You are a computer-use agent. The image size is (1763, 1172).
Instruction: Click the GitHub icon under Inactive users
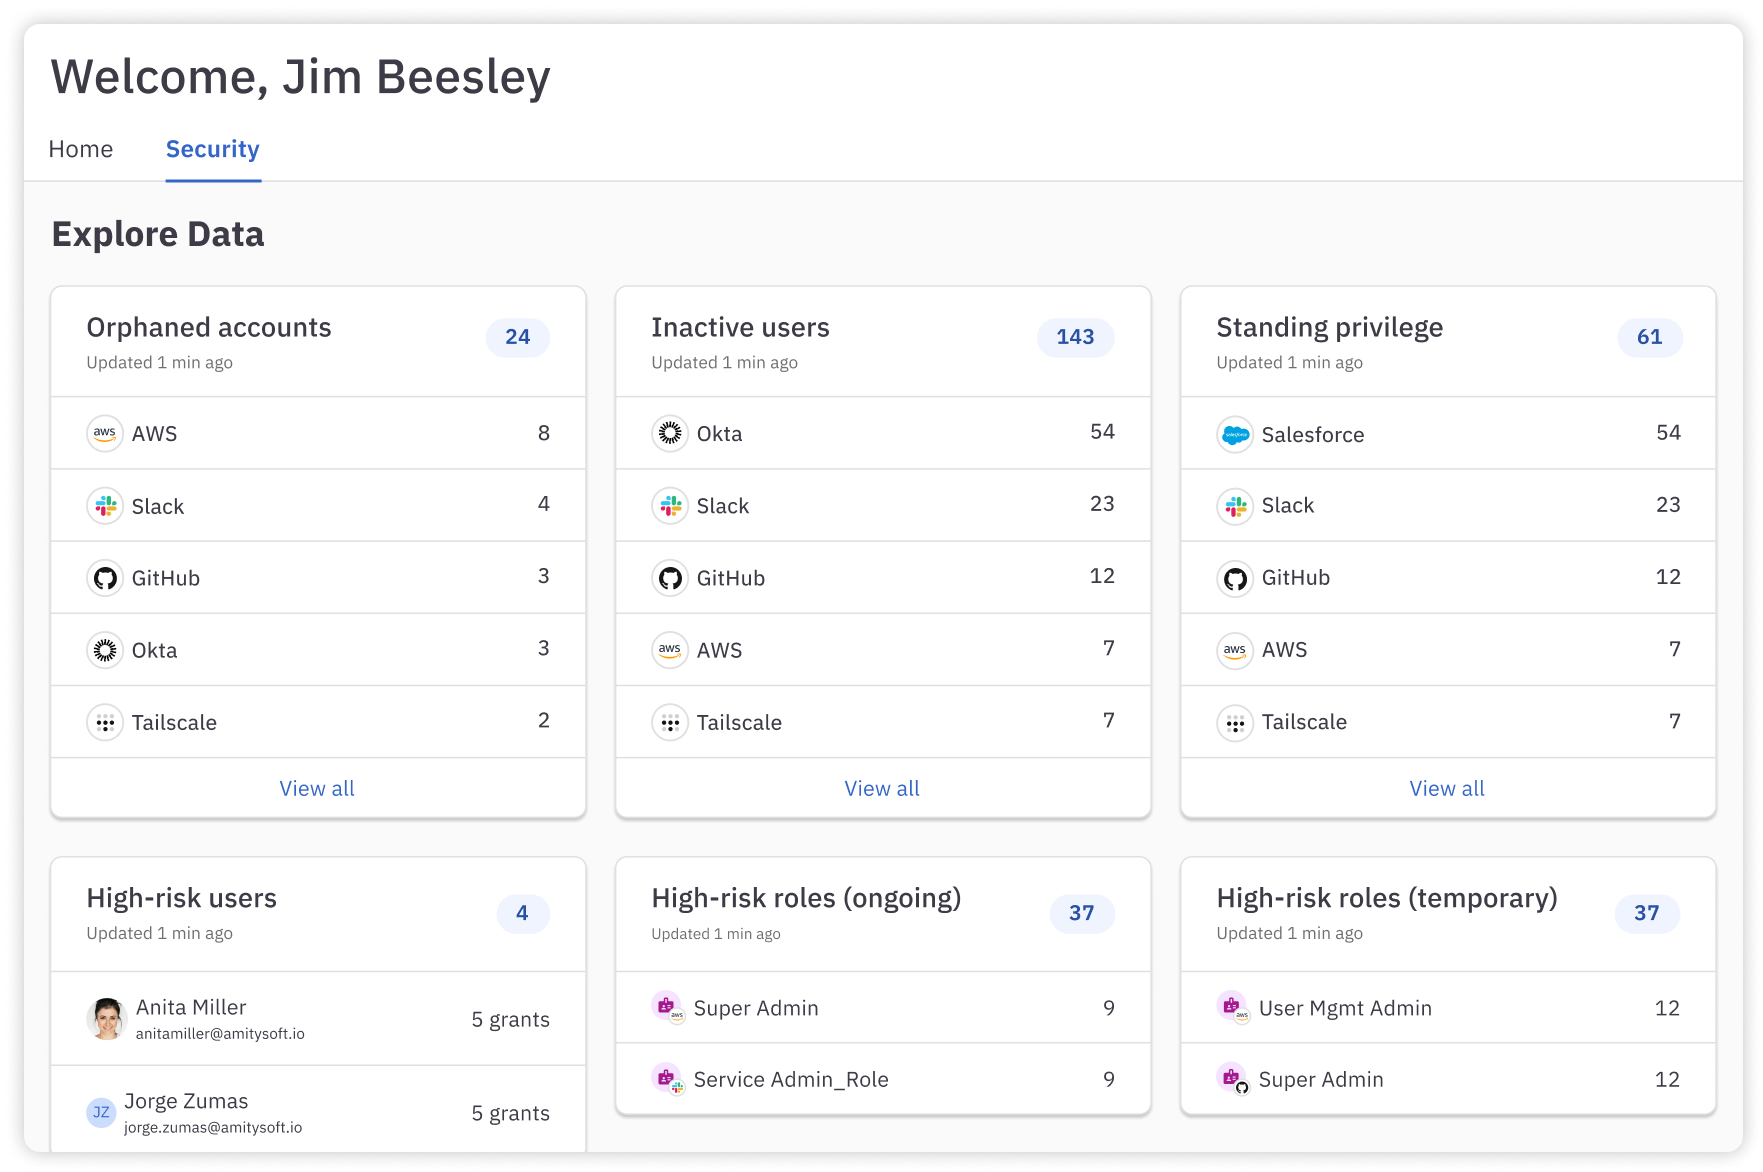(669, 577)
